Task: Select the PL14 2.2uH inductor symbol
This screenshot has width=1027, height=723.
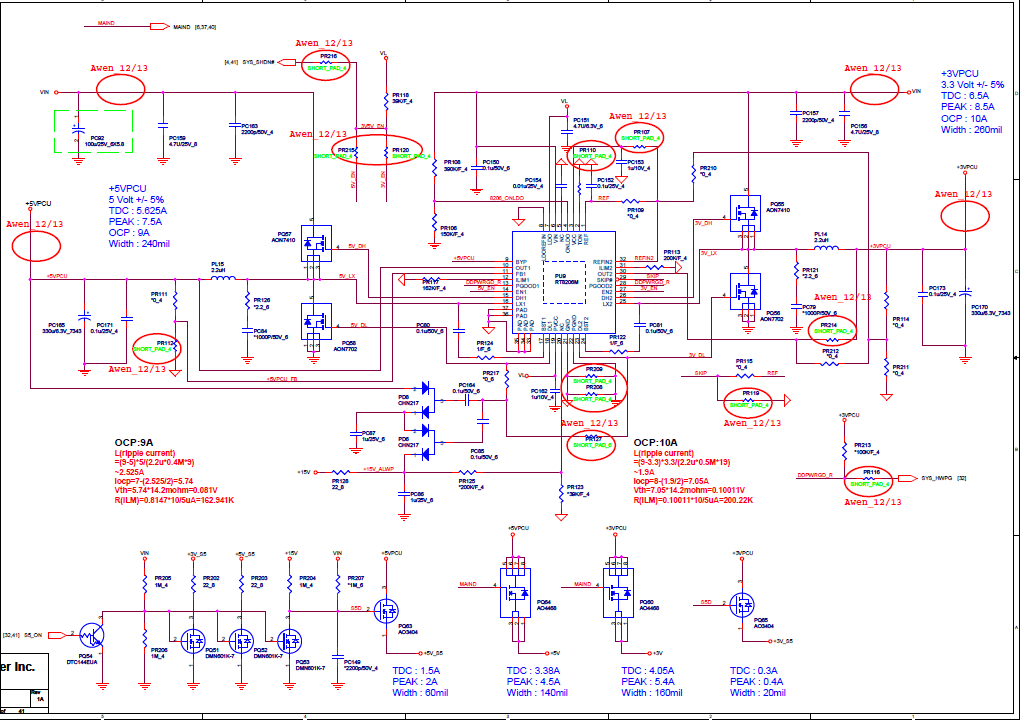Action: 826,247
